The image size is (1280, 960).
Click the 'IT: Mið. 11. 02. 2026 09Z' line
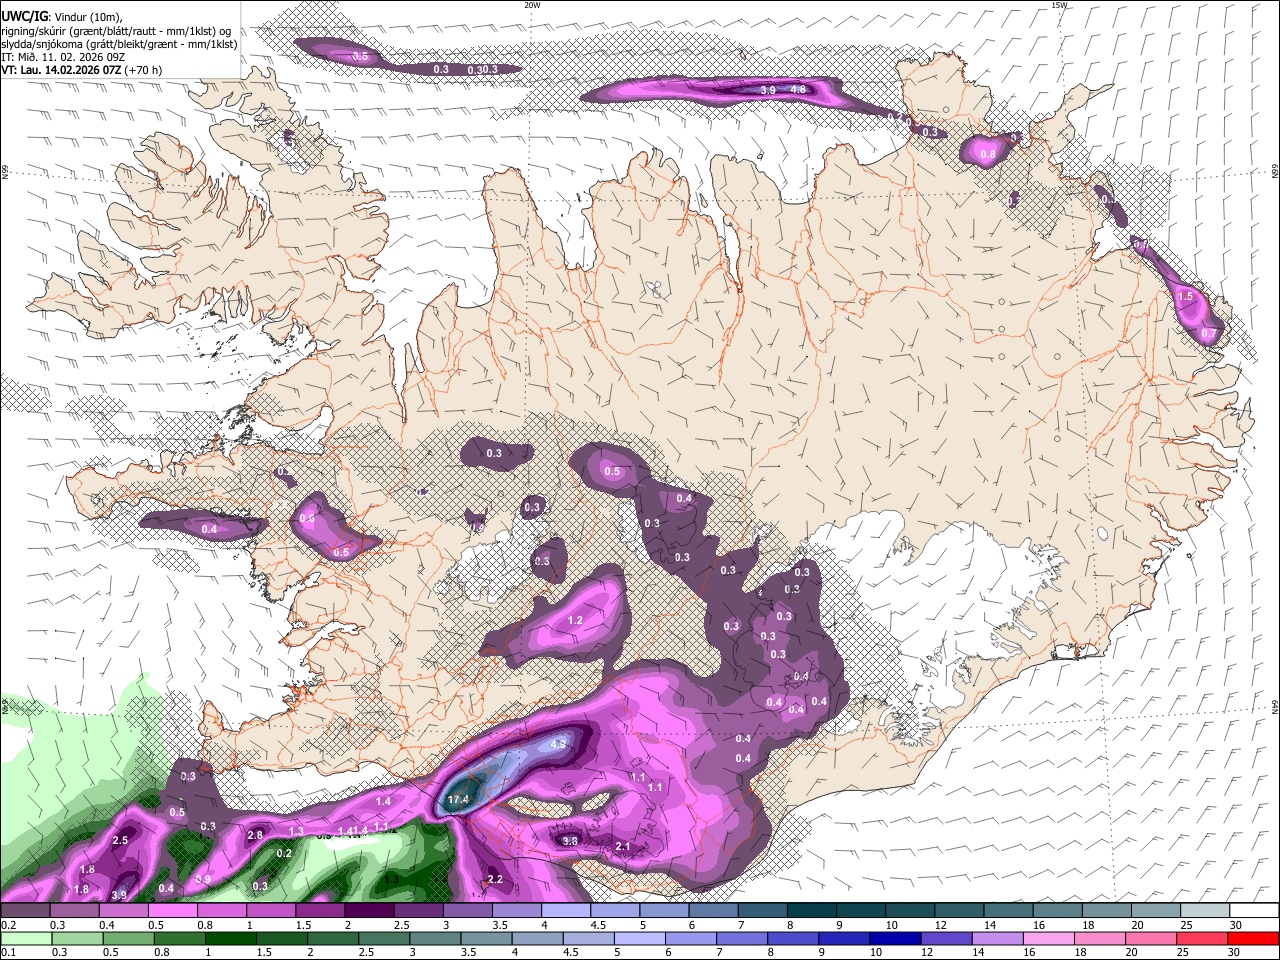pos(63,57)
